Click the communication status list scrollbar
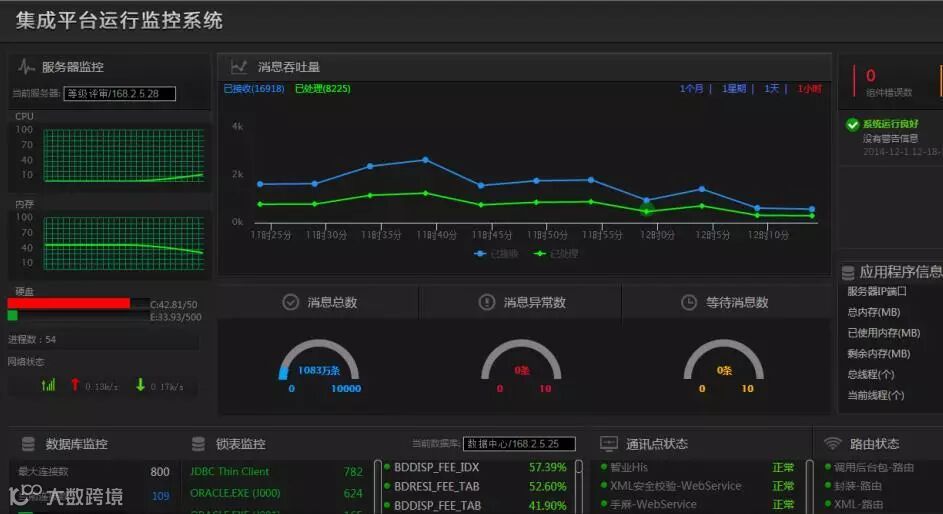This screenshot has height=514, width=943. 809,487
